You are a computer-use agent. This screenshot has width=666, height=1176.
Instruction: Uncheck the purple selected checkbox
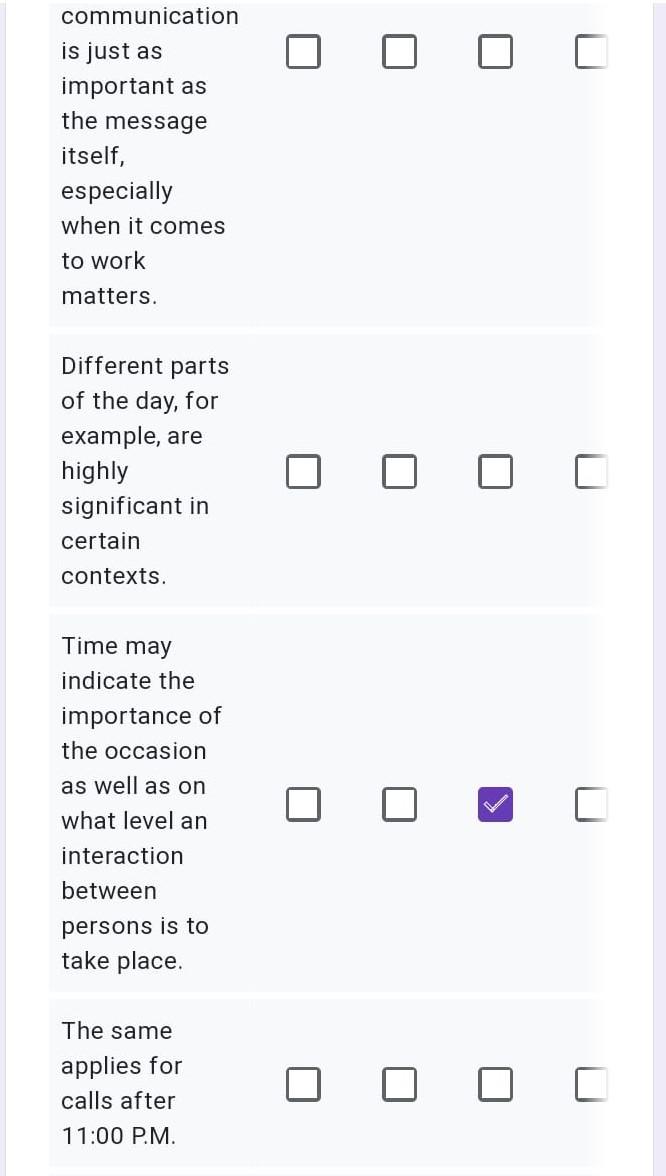pos(496,804)
